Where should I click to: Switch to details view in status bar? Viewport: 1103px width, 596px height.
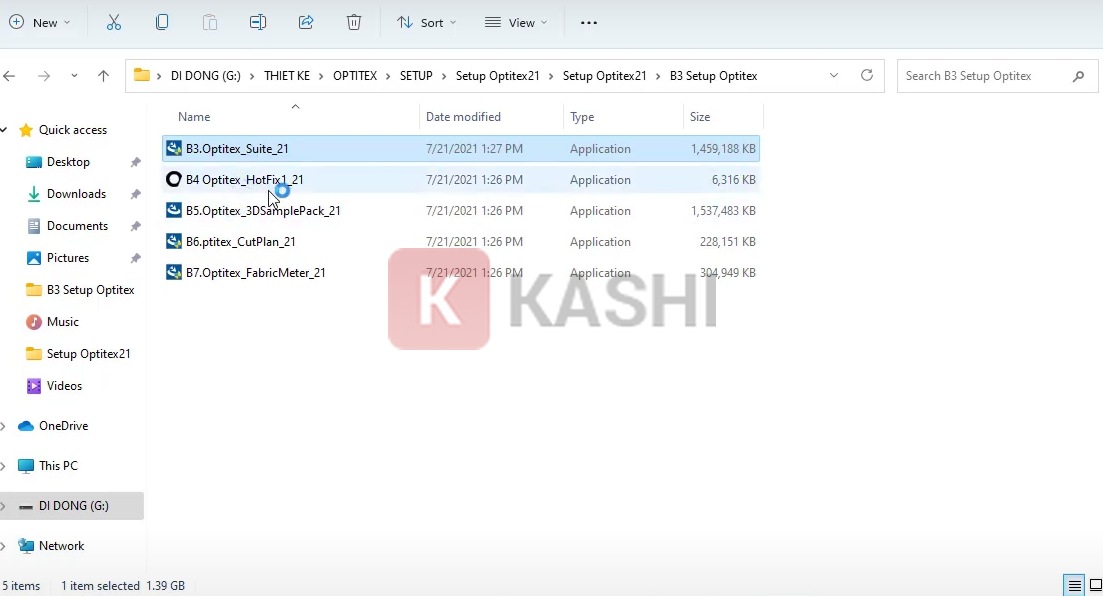1073,584
